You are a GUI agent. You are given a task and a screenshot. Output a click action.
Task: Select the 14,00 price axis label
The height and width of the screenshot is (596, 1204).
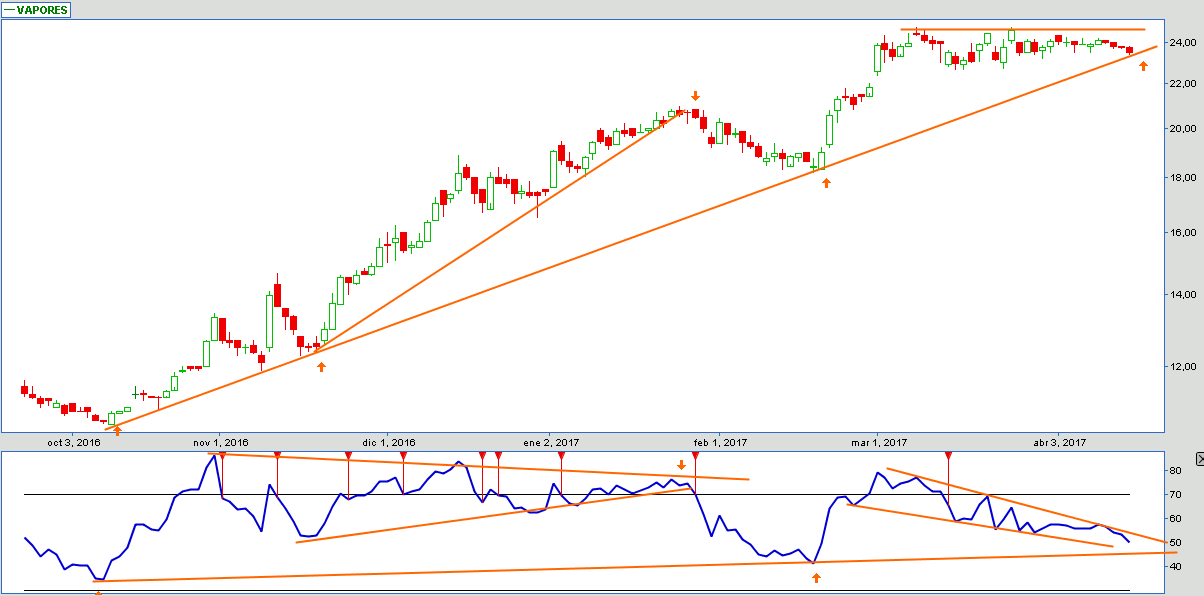pyautogui.click(x=1185, y=295)
